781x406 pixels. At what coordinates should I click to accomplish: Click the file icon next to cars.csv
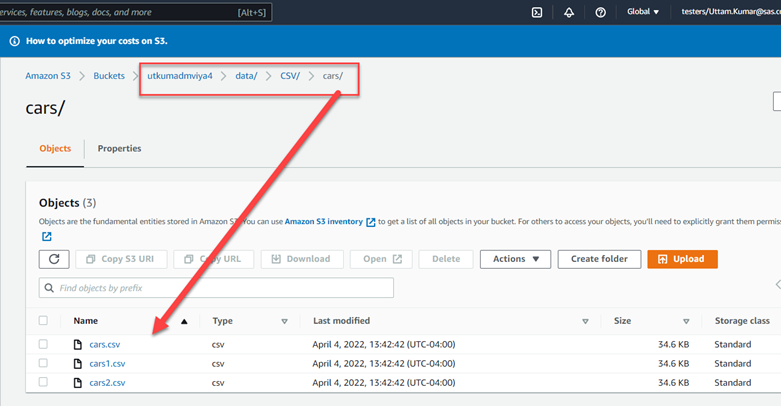click(x=78, y=344)
